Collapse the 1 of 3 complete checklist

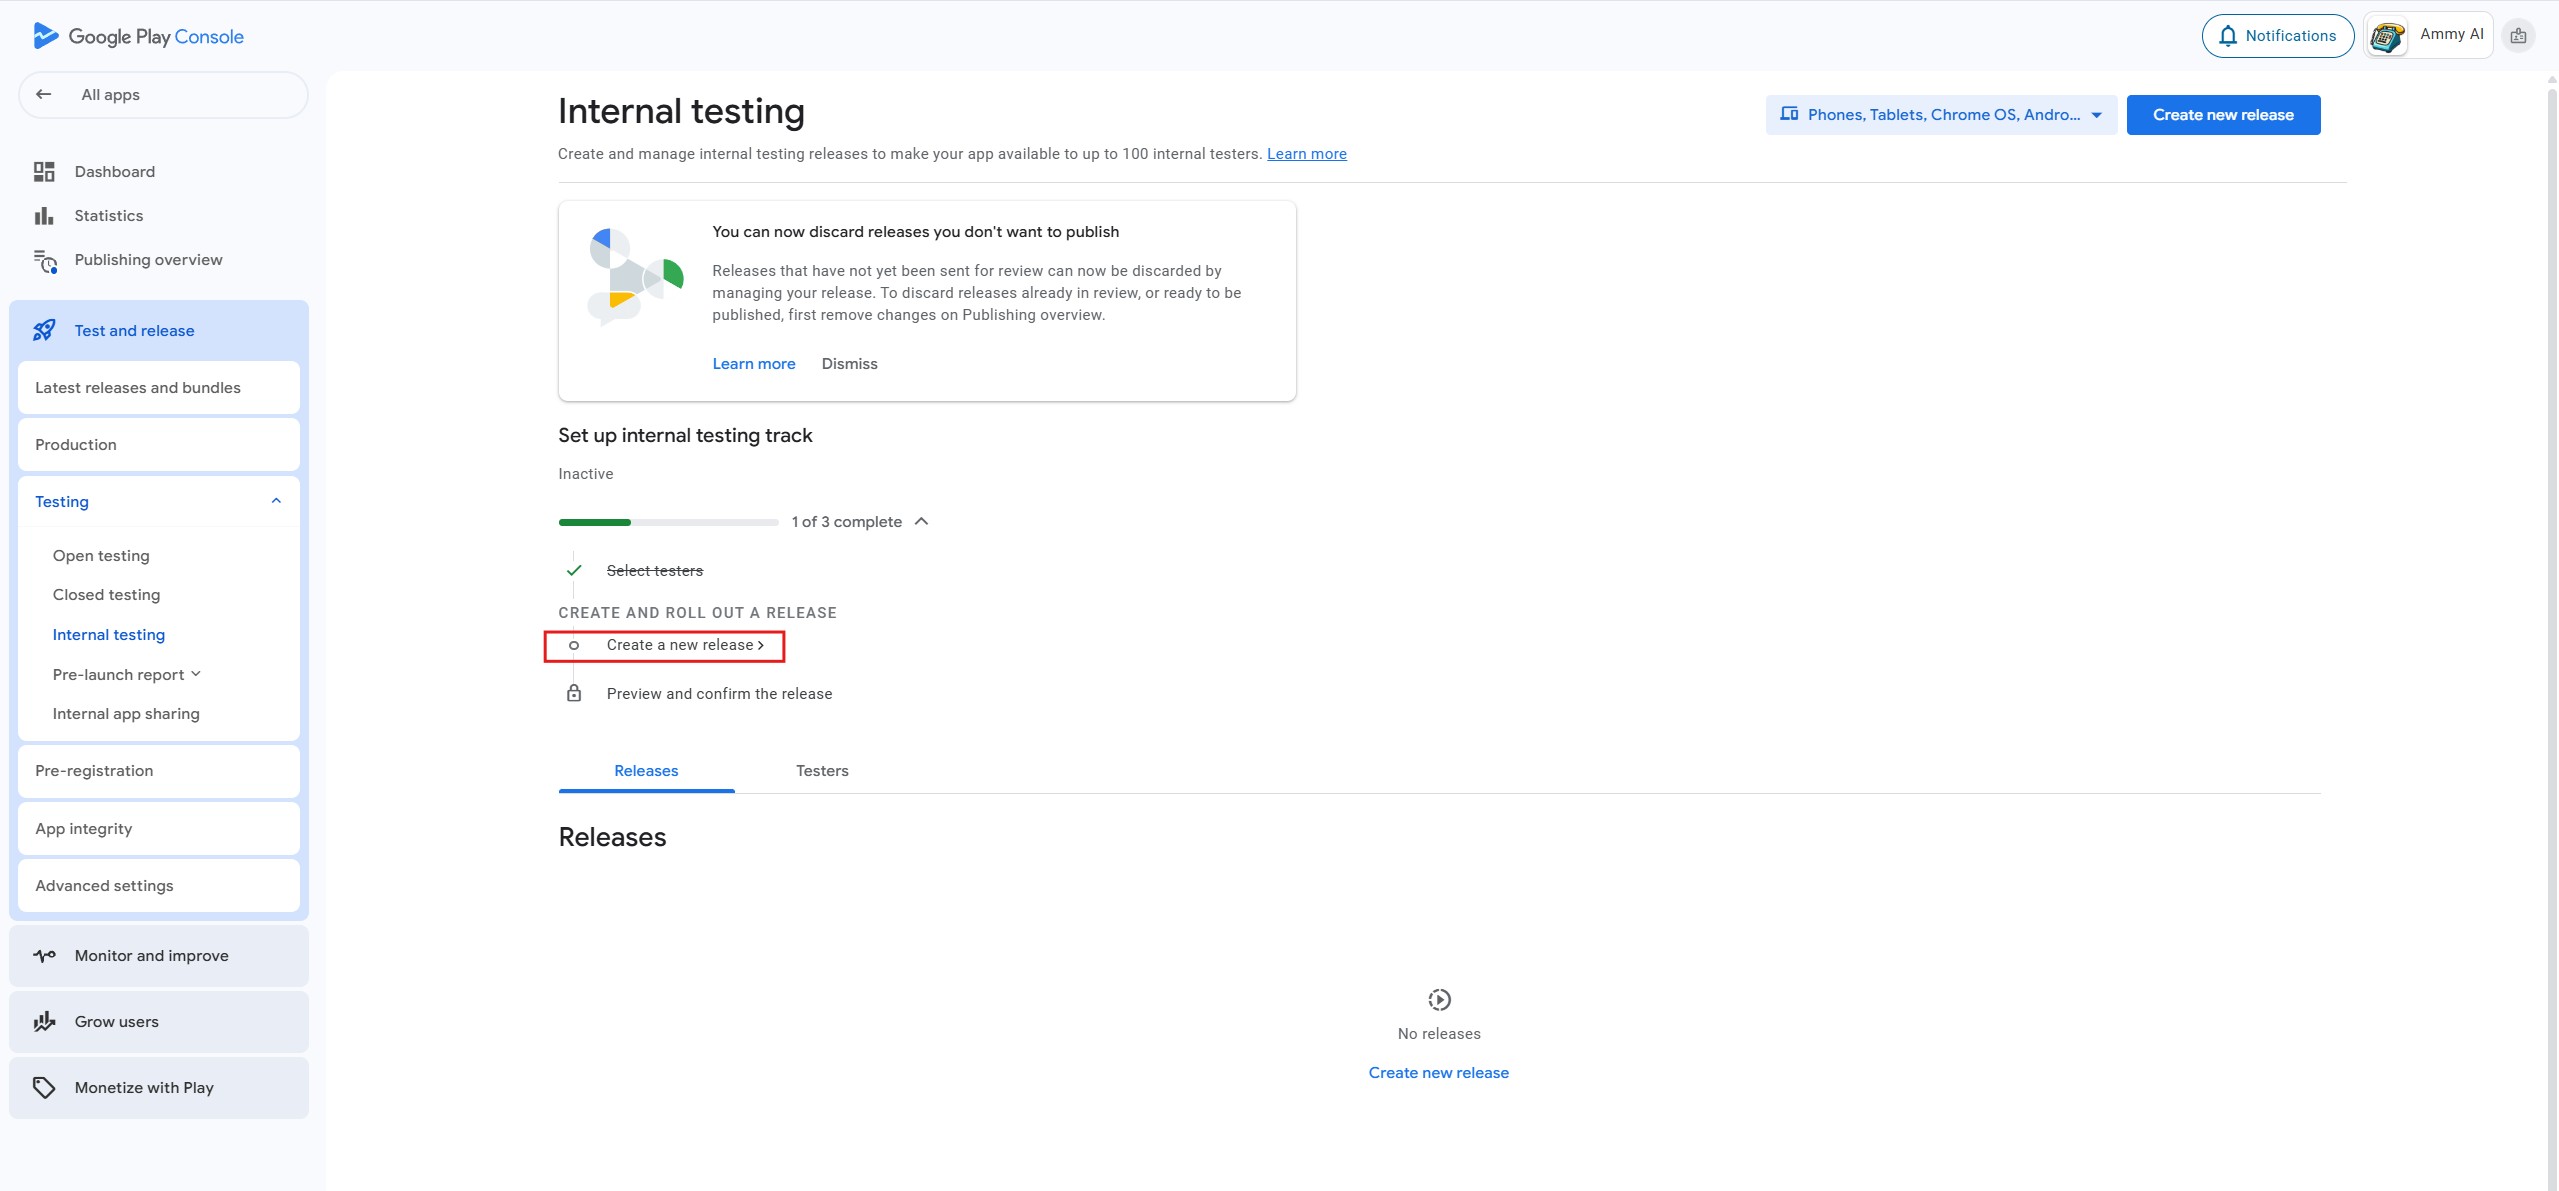point(922,522)
